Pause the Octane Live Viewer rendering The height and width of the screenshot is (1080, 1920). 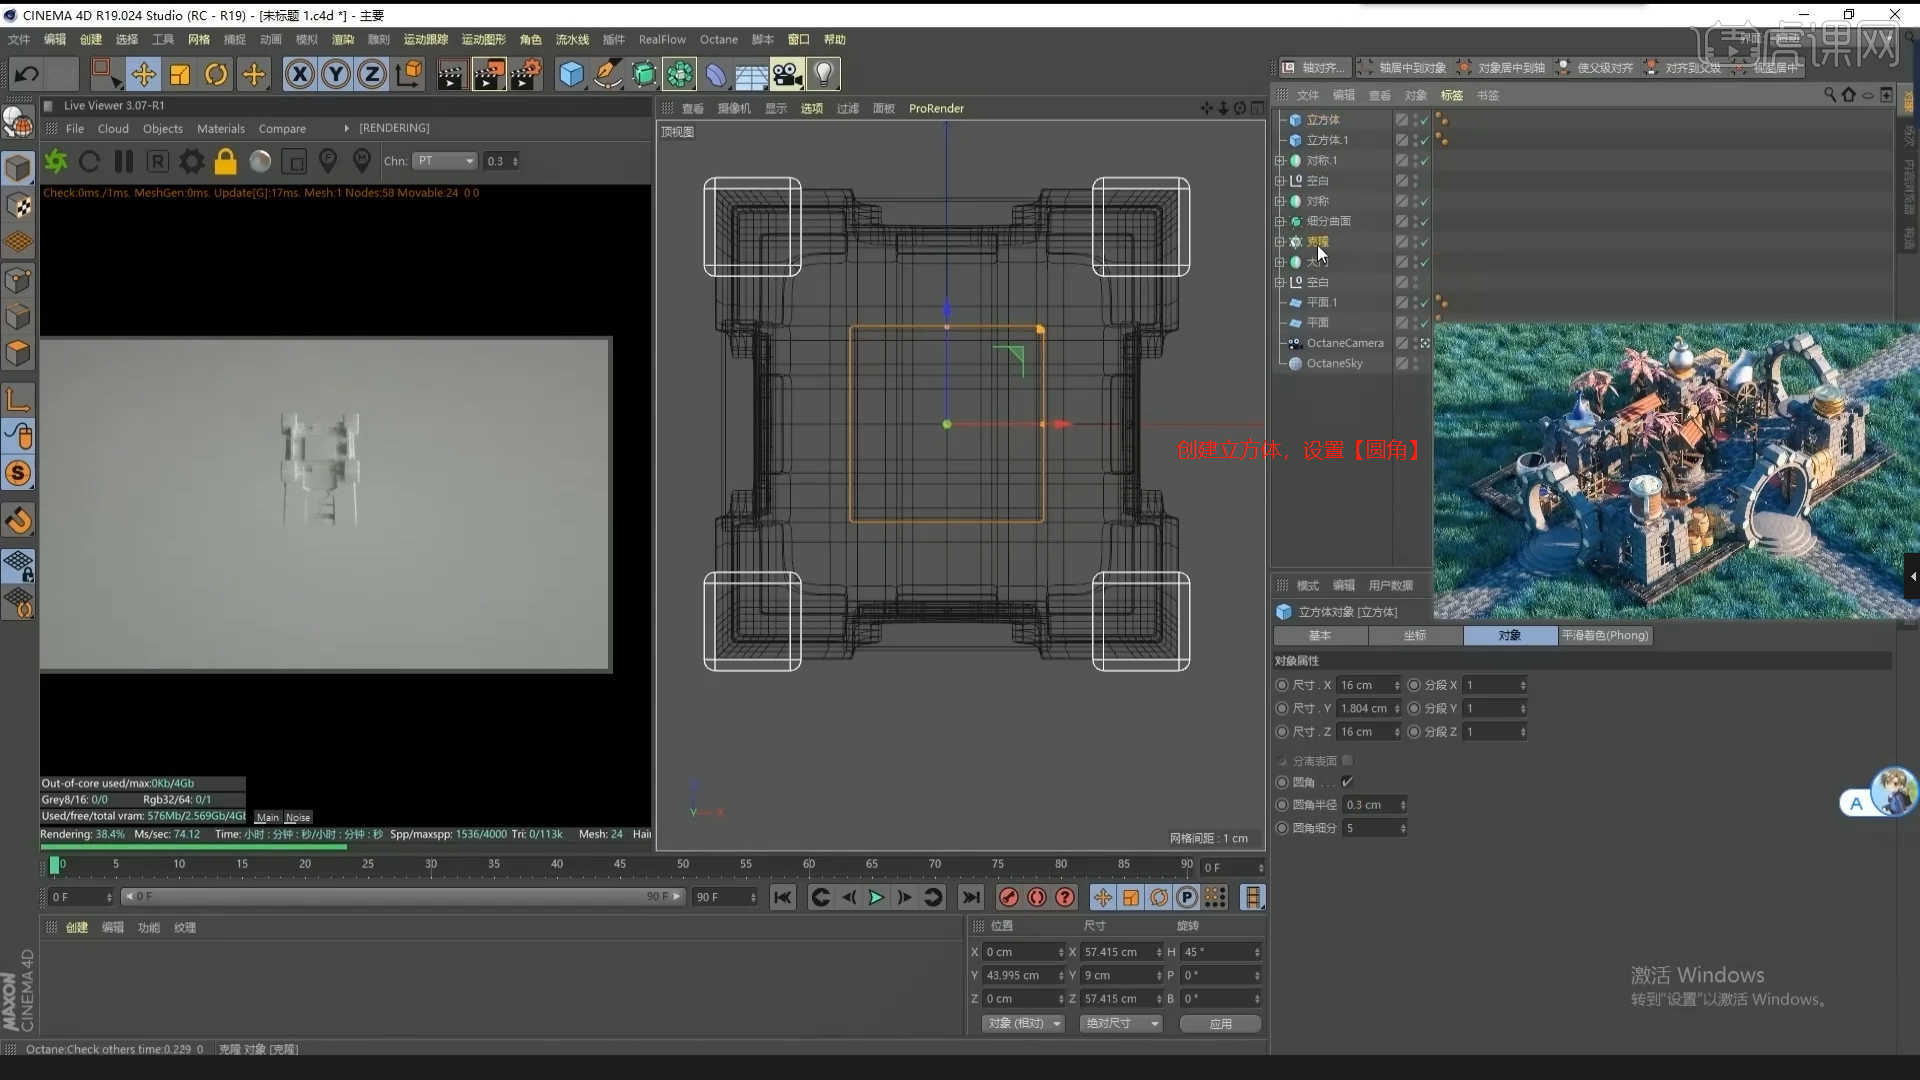124,161
